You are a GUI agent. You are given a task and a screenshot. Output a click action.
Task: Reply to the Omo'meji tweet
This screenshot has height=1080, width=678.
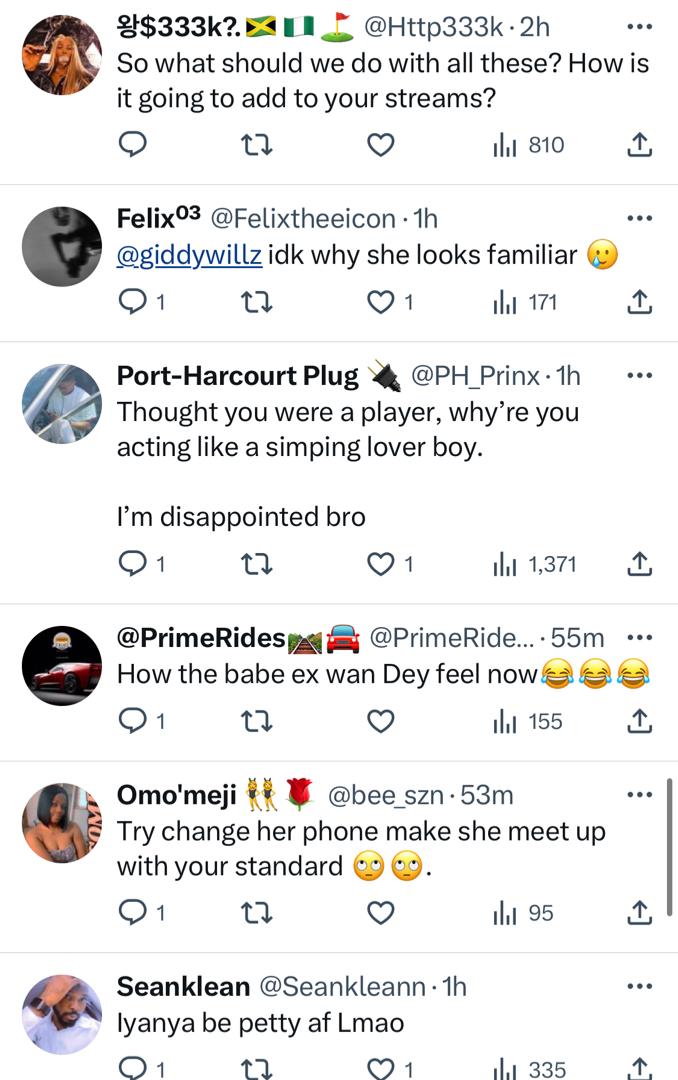(x=133, y=912)
